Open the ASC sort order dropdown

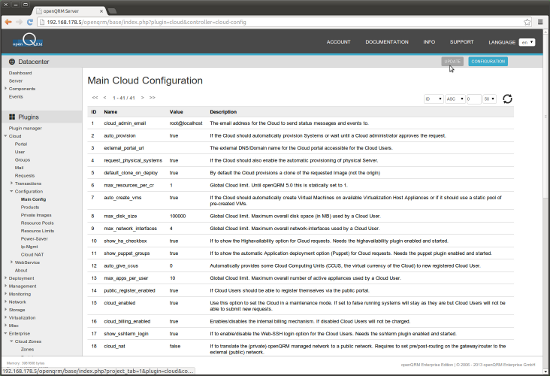point(455,99)
